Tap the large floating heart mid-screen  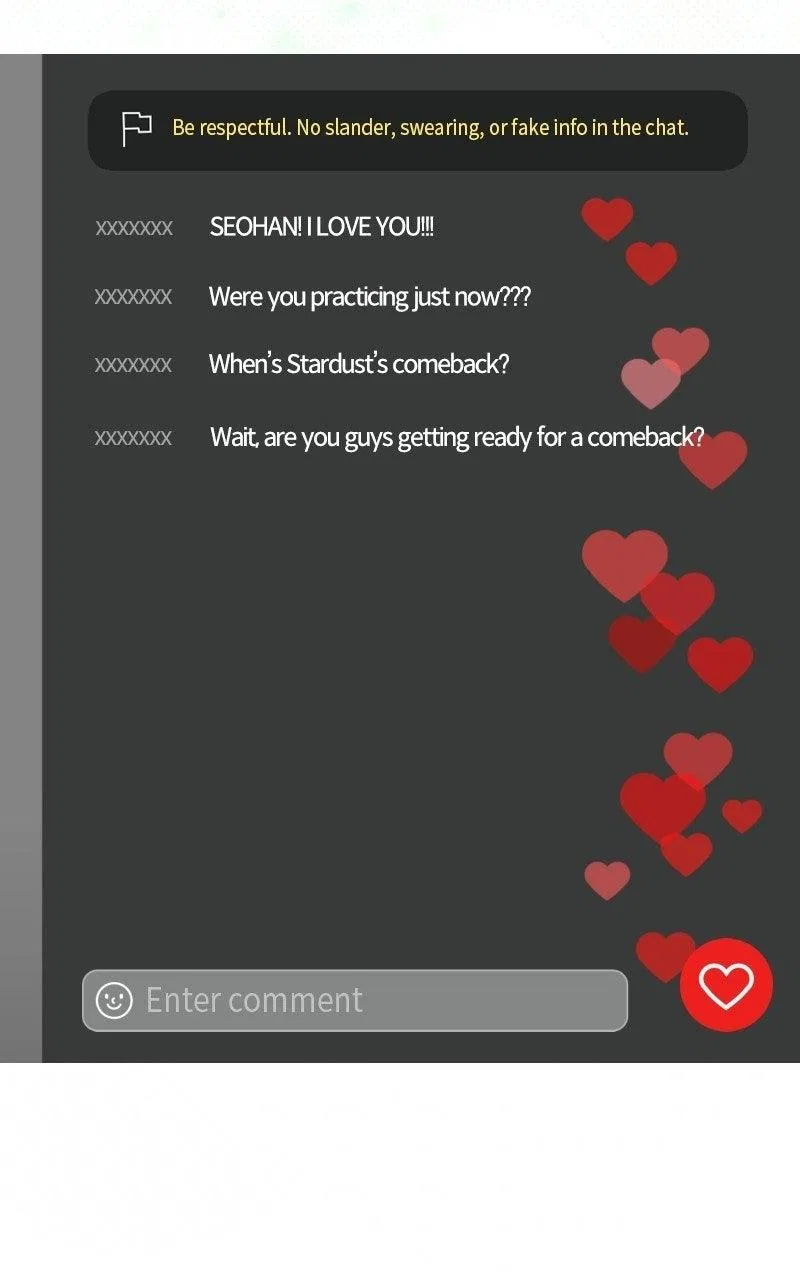[x=624, y=565]
